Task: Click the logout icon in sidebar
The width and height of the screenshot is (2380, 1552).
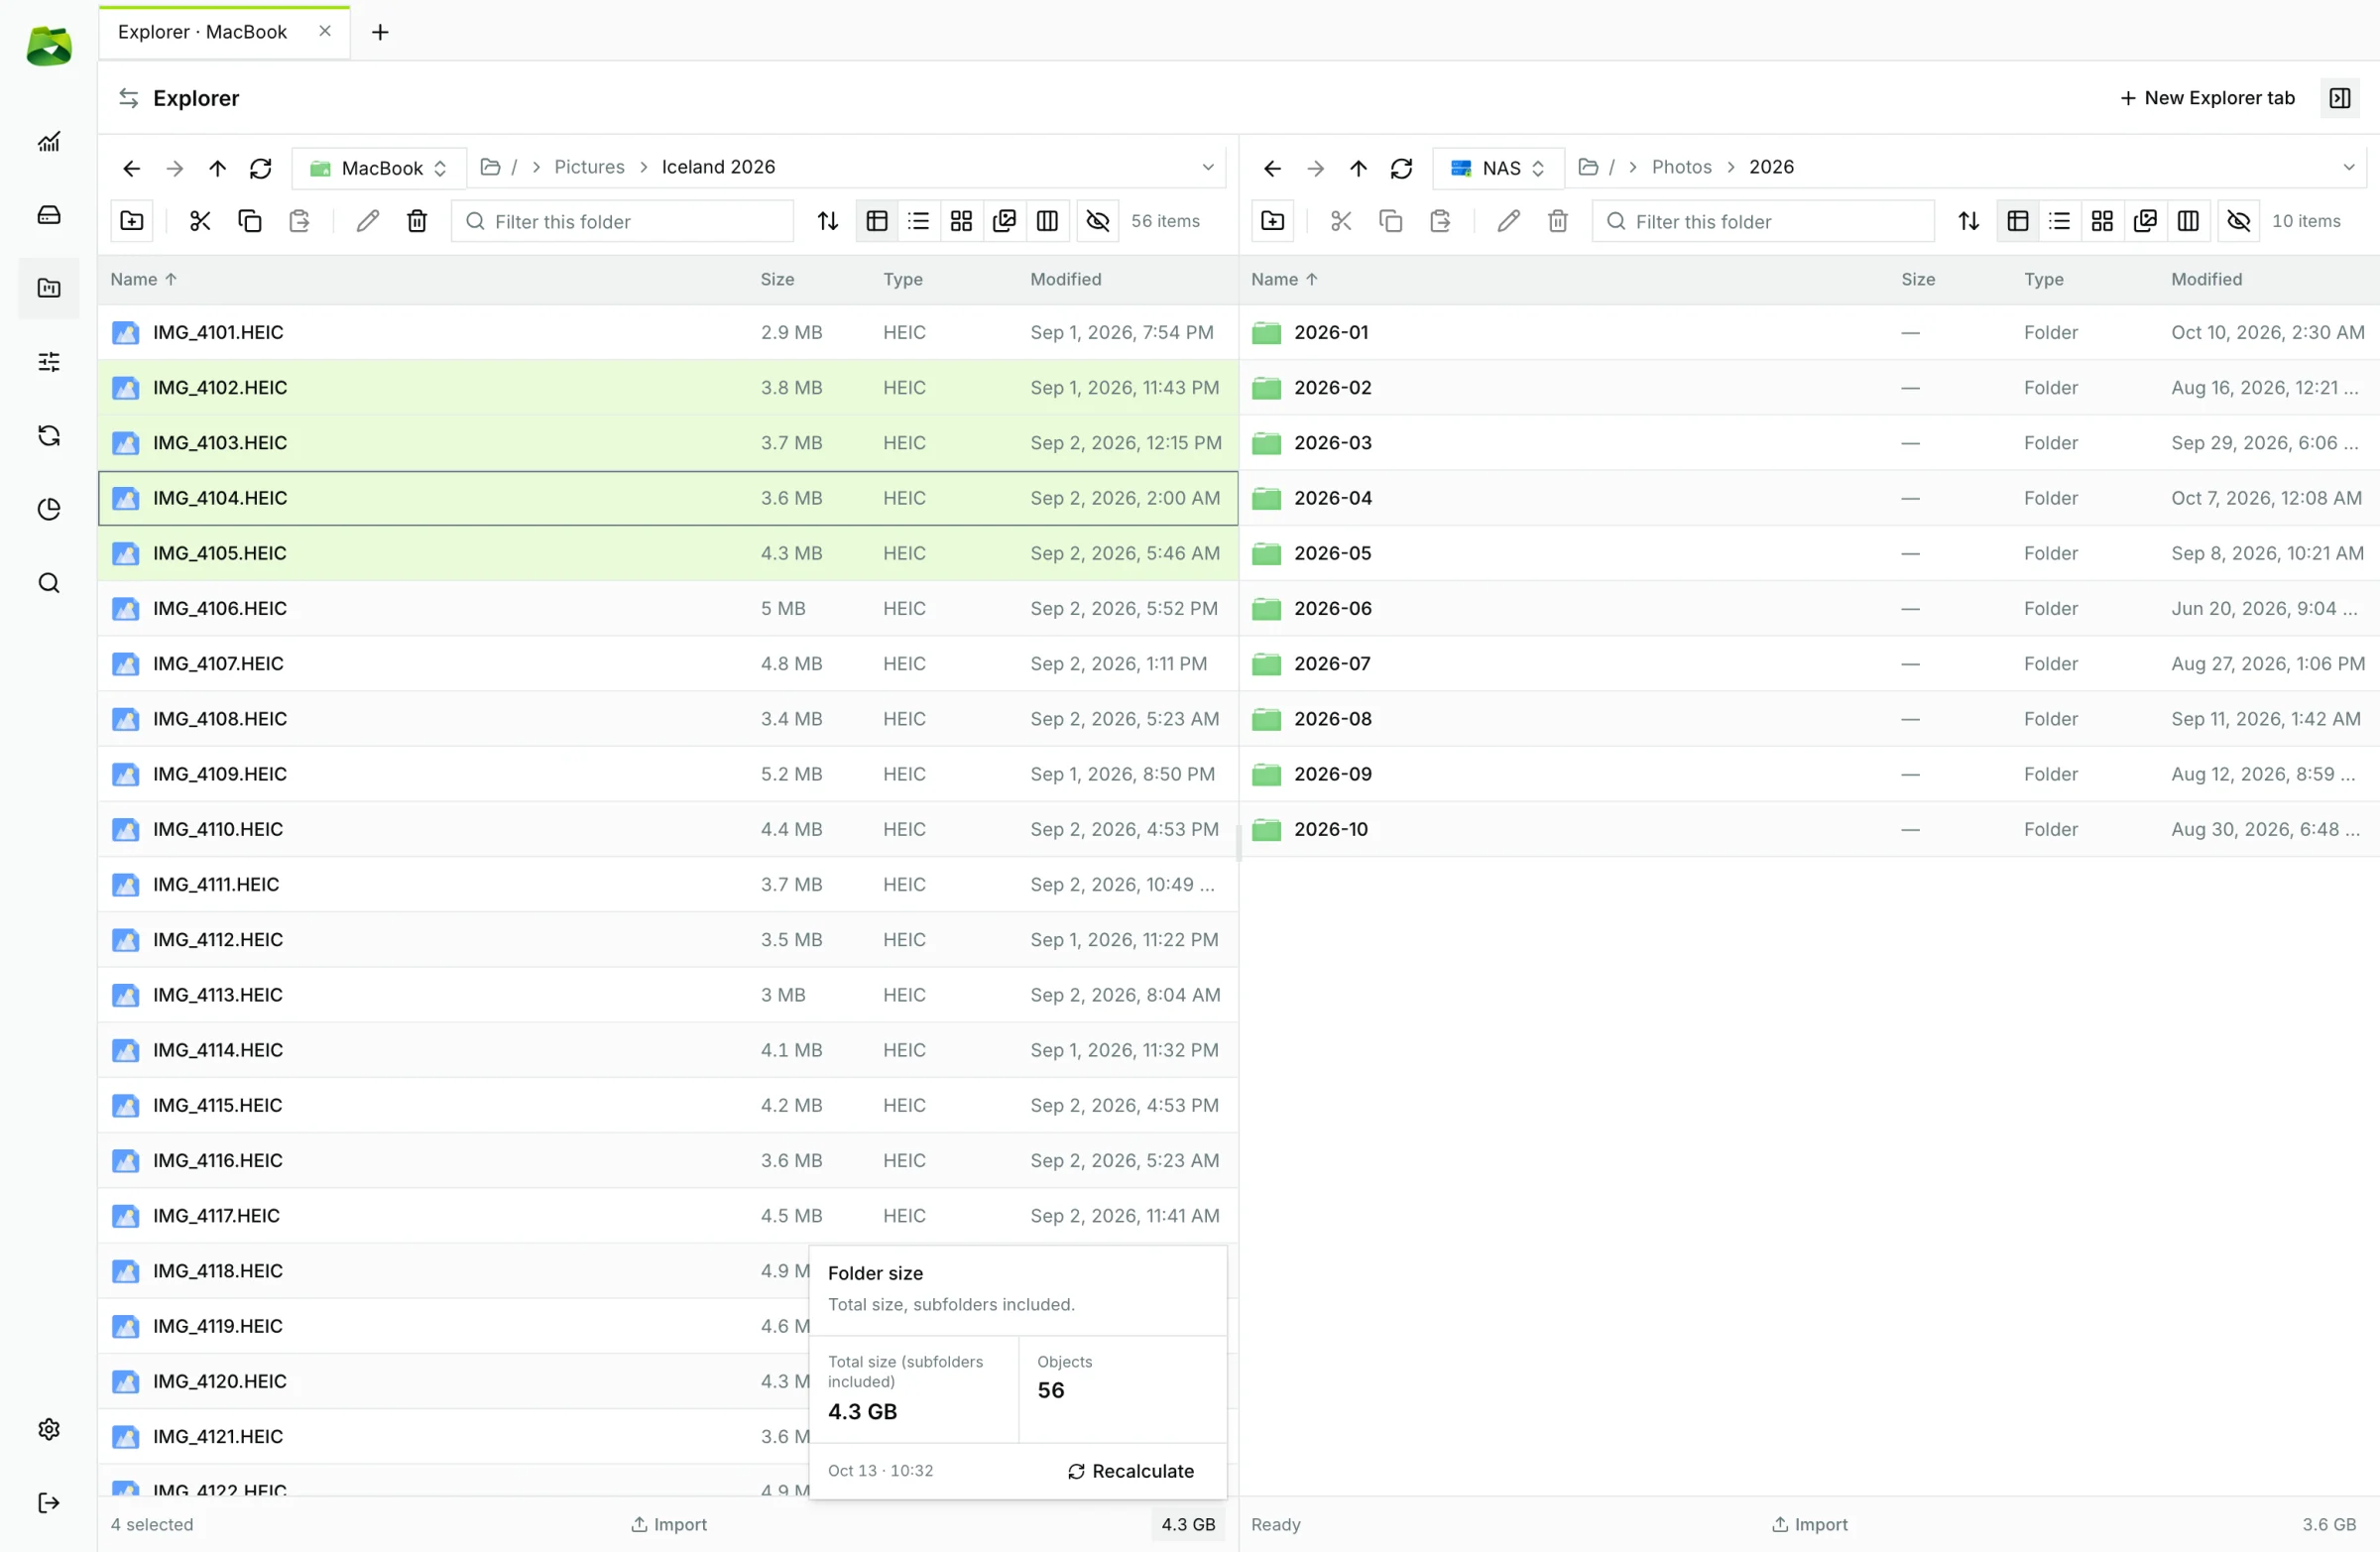Action: click(49, 1503)
